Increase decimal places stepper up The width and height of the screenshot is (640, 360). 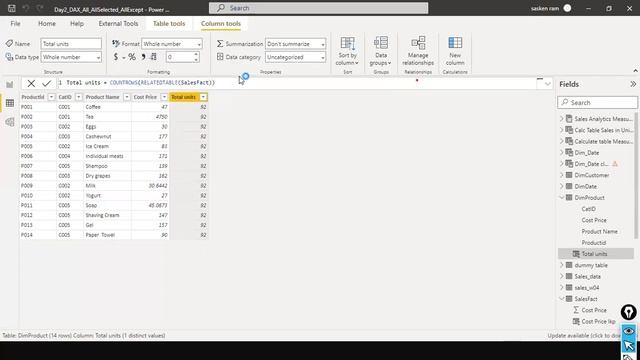(196, 54)
